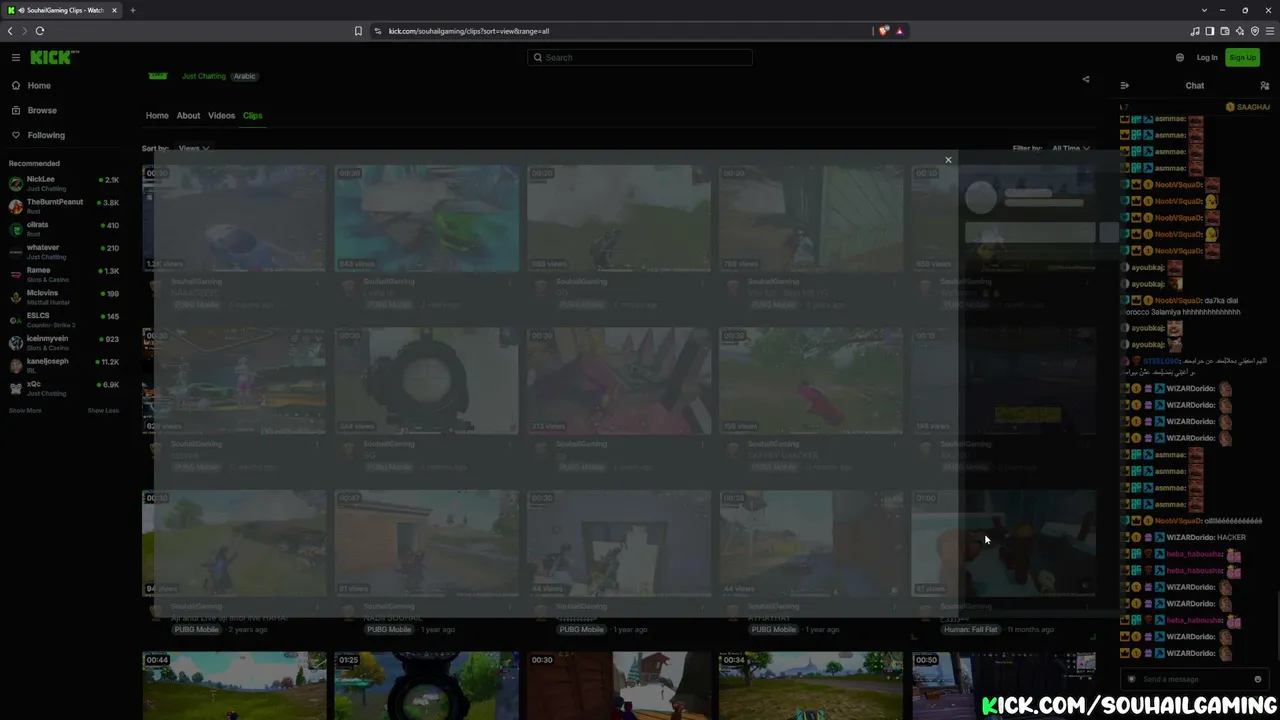Image resolution: width=1280 pixels, height=720 pixels.
Task: Click the Arabic language tag
Action: click(x=245, y=77)
